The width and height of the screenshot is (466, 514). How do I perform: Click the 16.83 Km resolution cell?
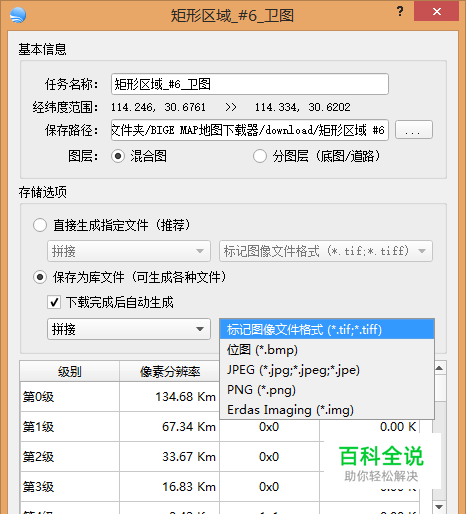[x=169, y=487]
